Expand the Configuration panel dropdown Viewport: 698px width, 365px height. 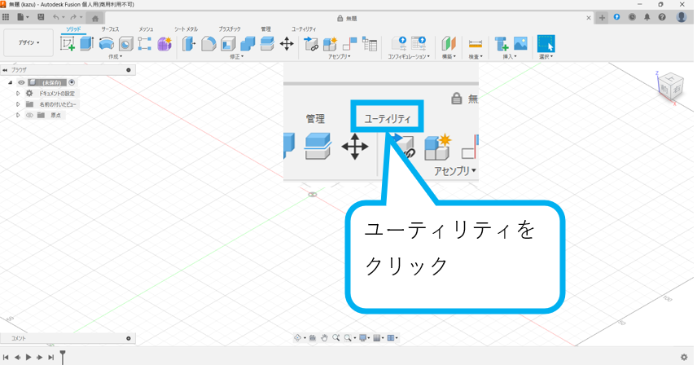click(x=409, y=57)
